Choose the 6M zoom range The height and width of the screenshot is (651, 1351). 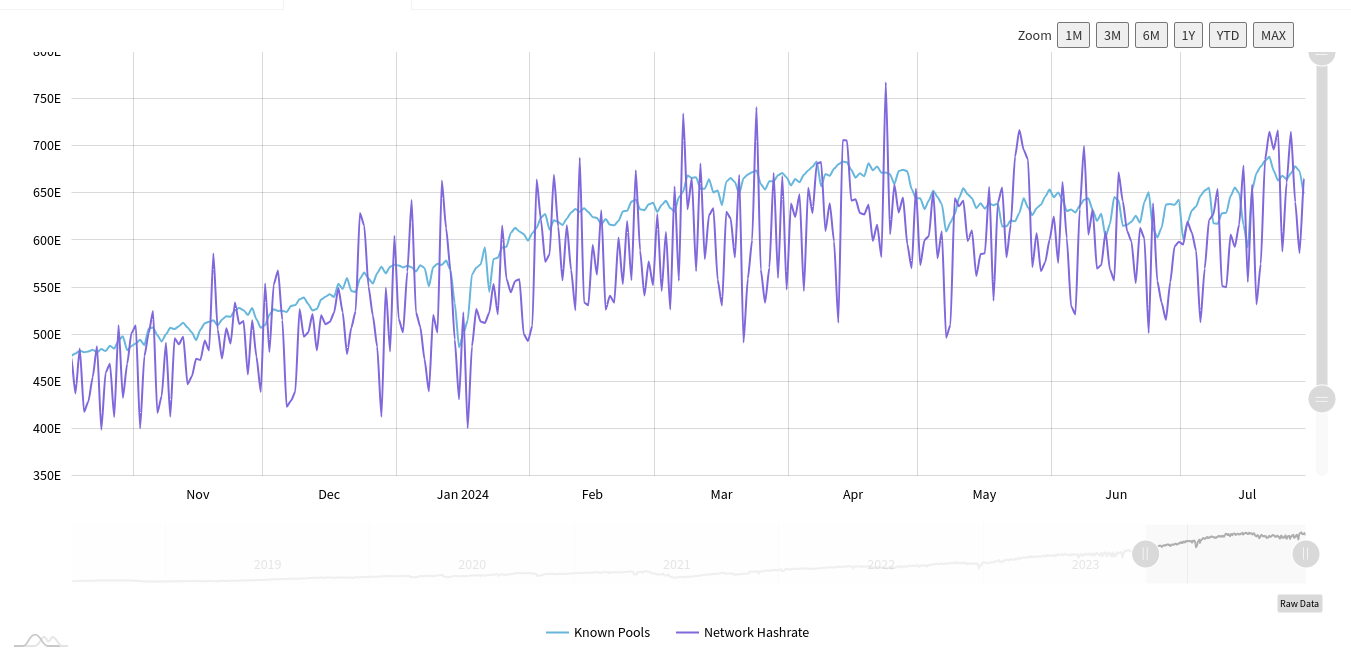(1151, 35)
